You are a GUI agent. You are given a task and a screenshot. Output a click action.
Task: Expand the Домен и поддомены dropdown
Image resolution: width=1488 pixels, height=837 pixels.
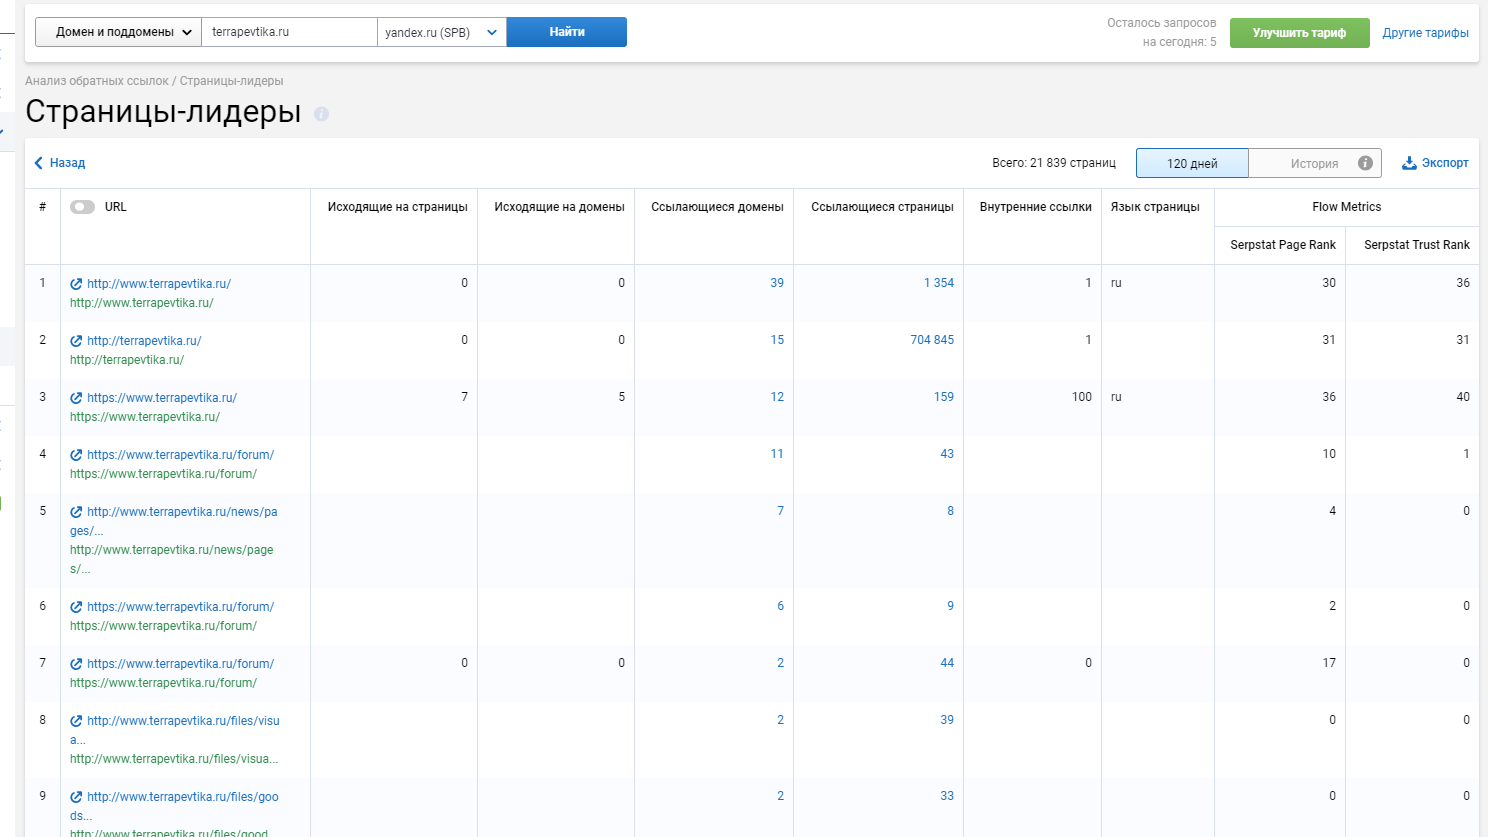118,32
